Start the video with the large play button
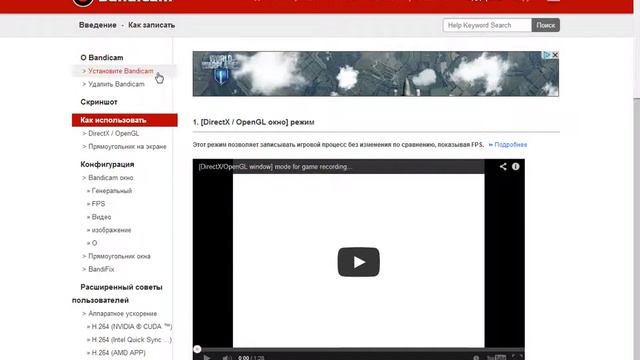This screenshot has width=640, height=360. 358,262
